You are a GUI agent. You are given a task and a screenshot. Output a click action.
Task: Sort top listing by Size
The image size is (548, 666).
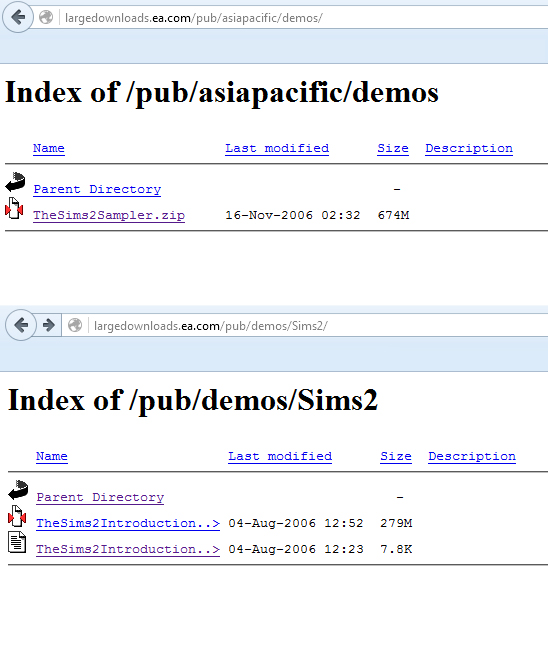(x=393, y=148)
